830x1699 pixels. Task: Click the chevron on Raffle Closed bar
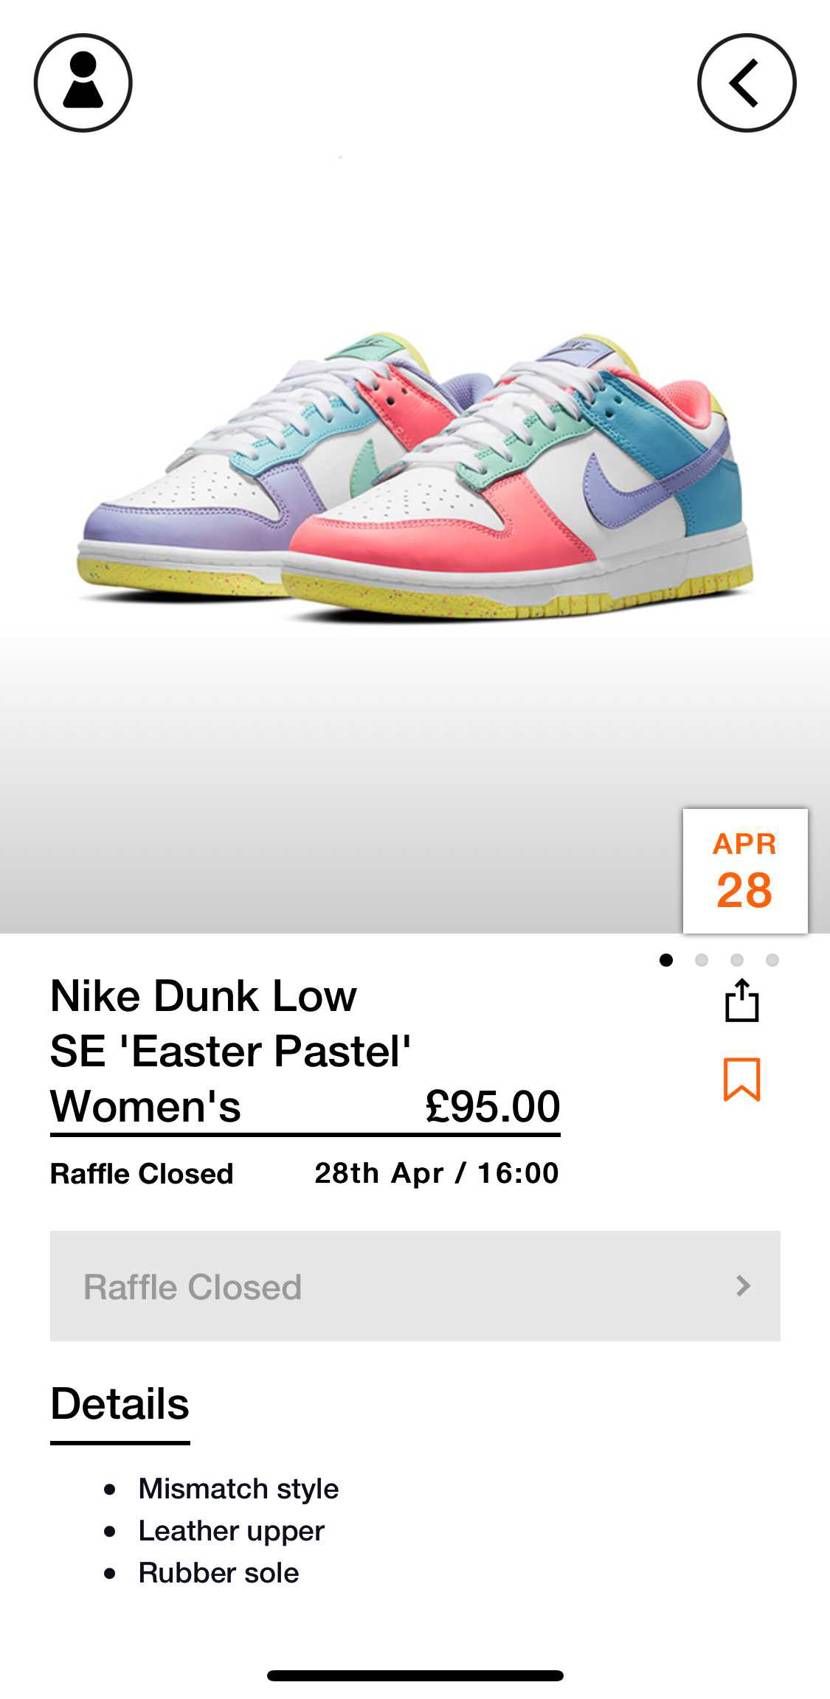(x=743, y=1286)
